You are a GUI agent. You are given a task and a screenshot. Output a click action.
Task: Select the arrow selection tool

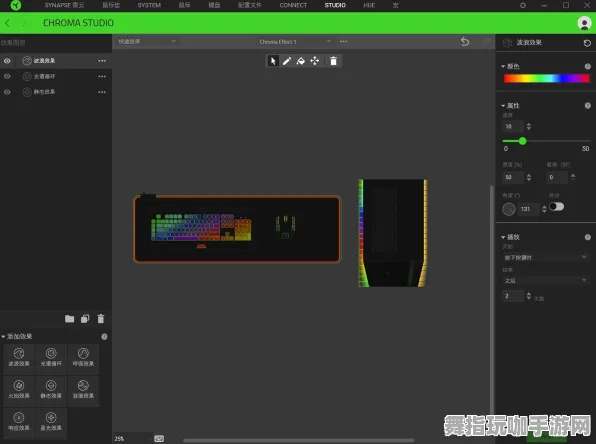point(273,61)
